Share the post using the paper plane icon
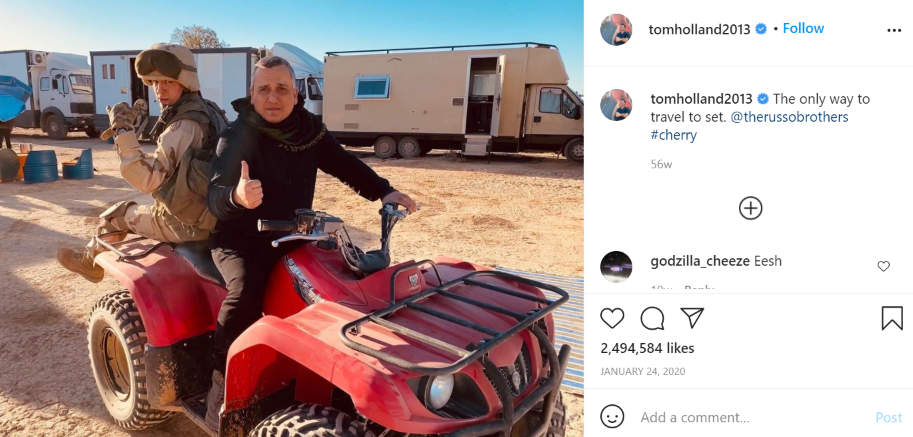This screenshot has height=437, width=913. pos(692,318)
